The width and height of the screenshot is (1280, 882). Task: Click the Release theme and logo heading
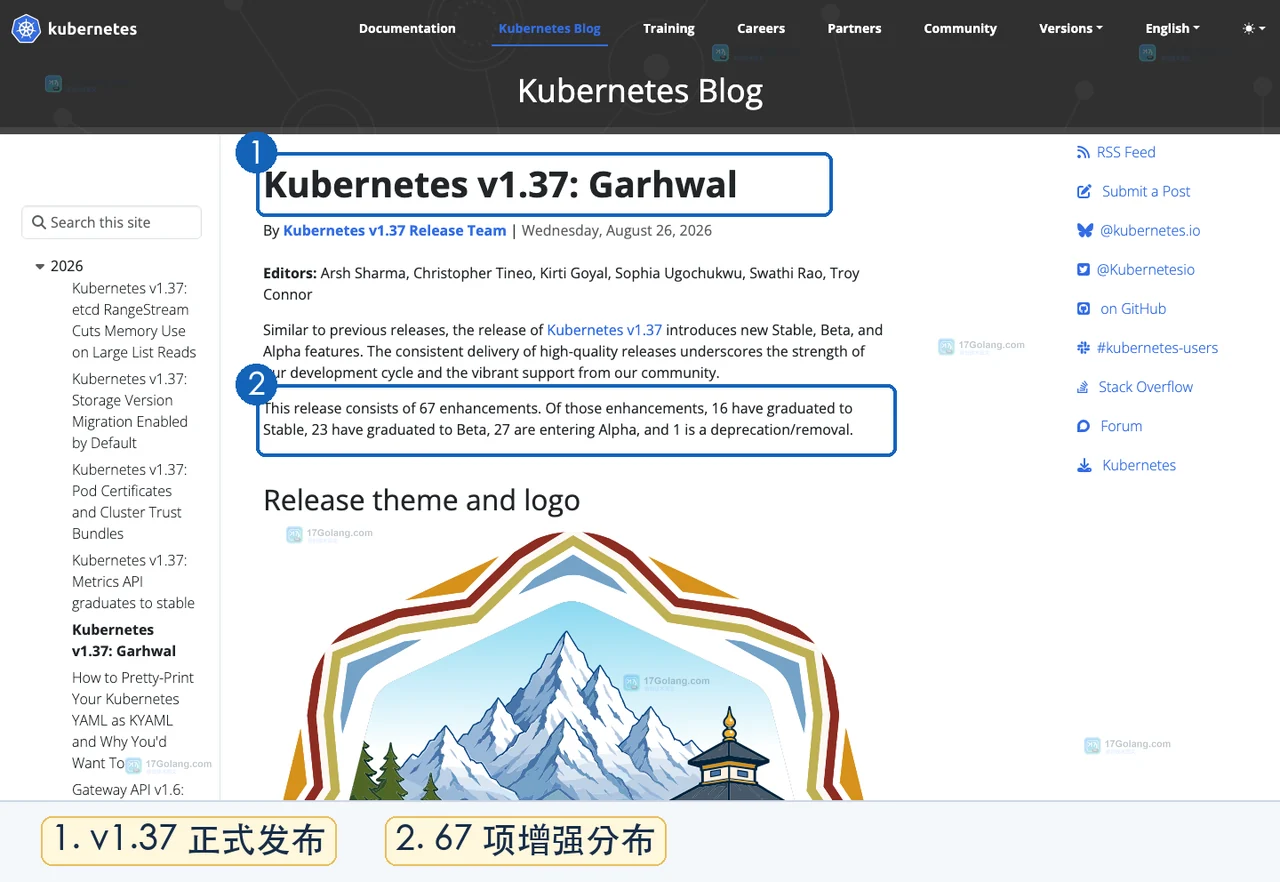421,500
